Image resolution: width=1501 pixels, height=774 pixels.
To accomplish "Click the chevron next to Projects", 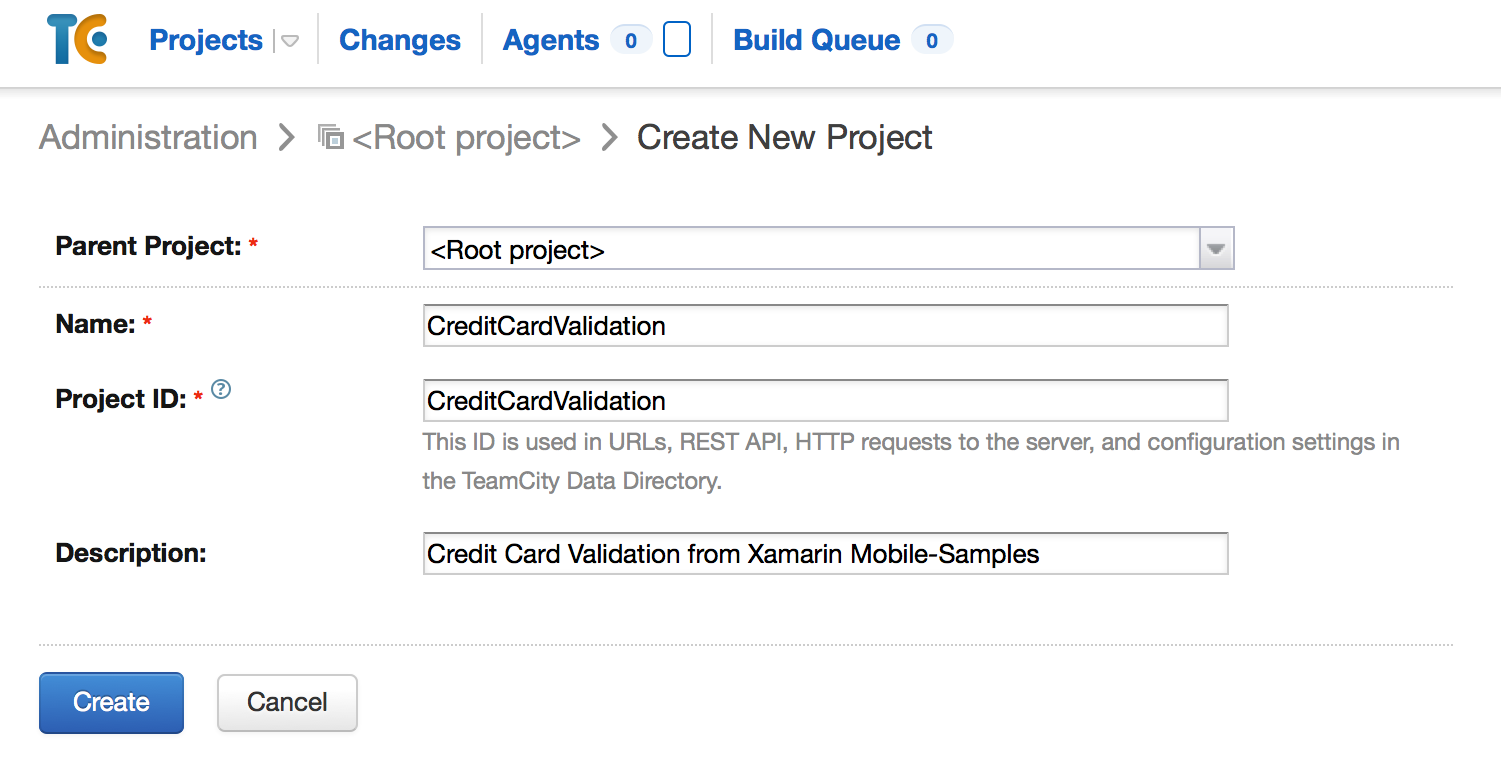I will 289,41.
